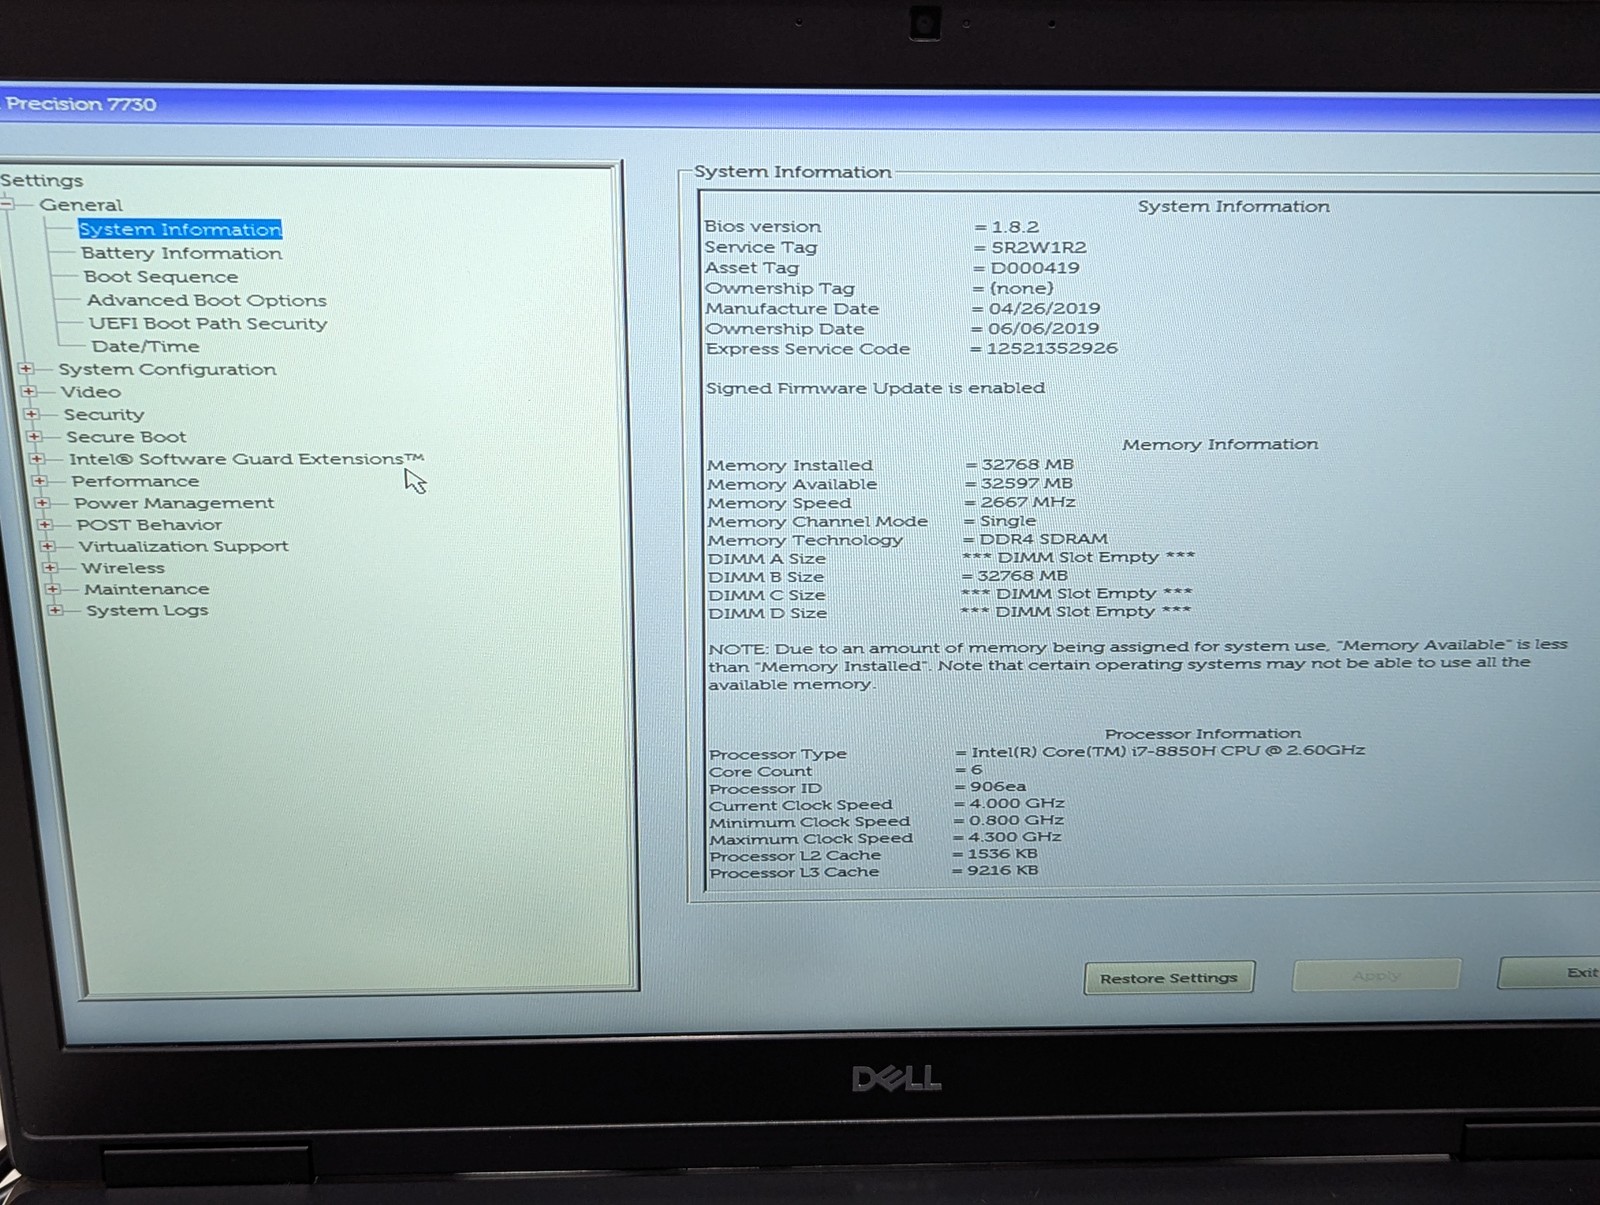Click the Core Count row label
This screenshot has width=1600, height=1205.
(761, 772)
